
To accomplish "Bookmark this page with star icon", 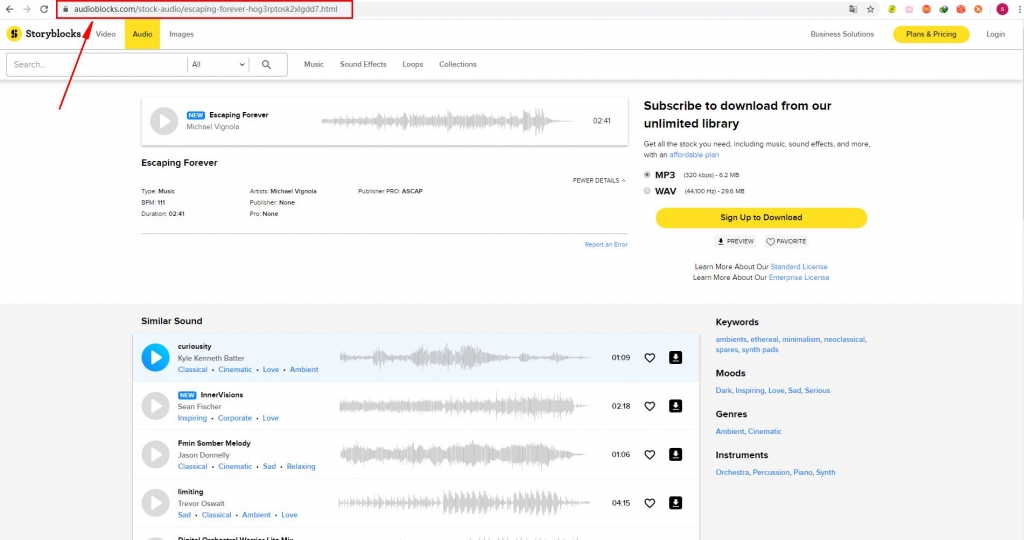I will coord(870,9).
